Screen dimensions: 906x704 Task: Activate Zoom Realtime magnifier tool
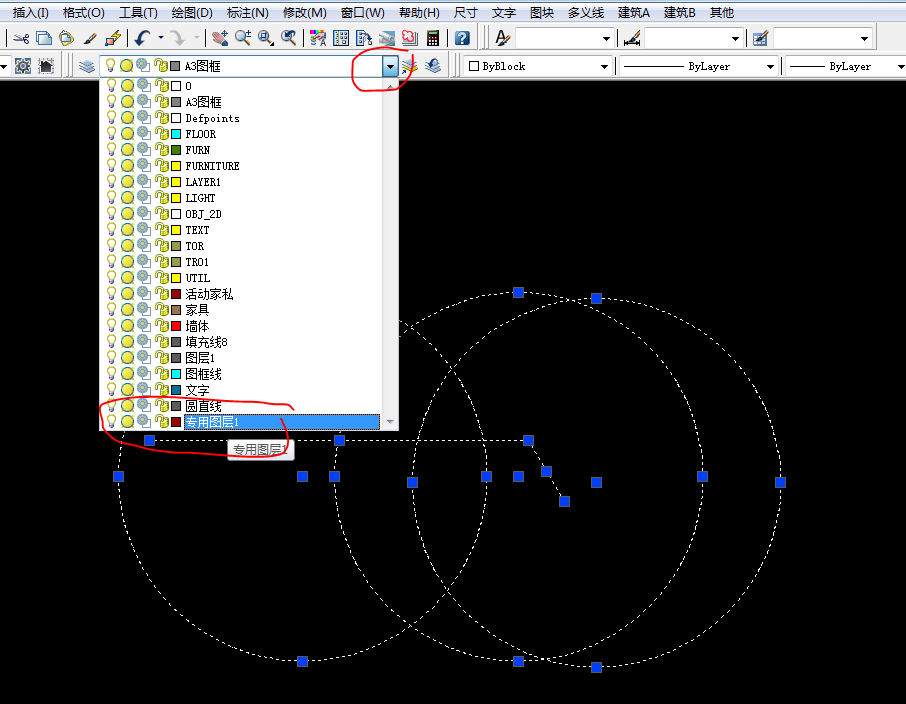(x=243, y=39)
